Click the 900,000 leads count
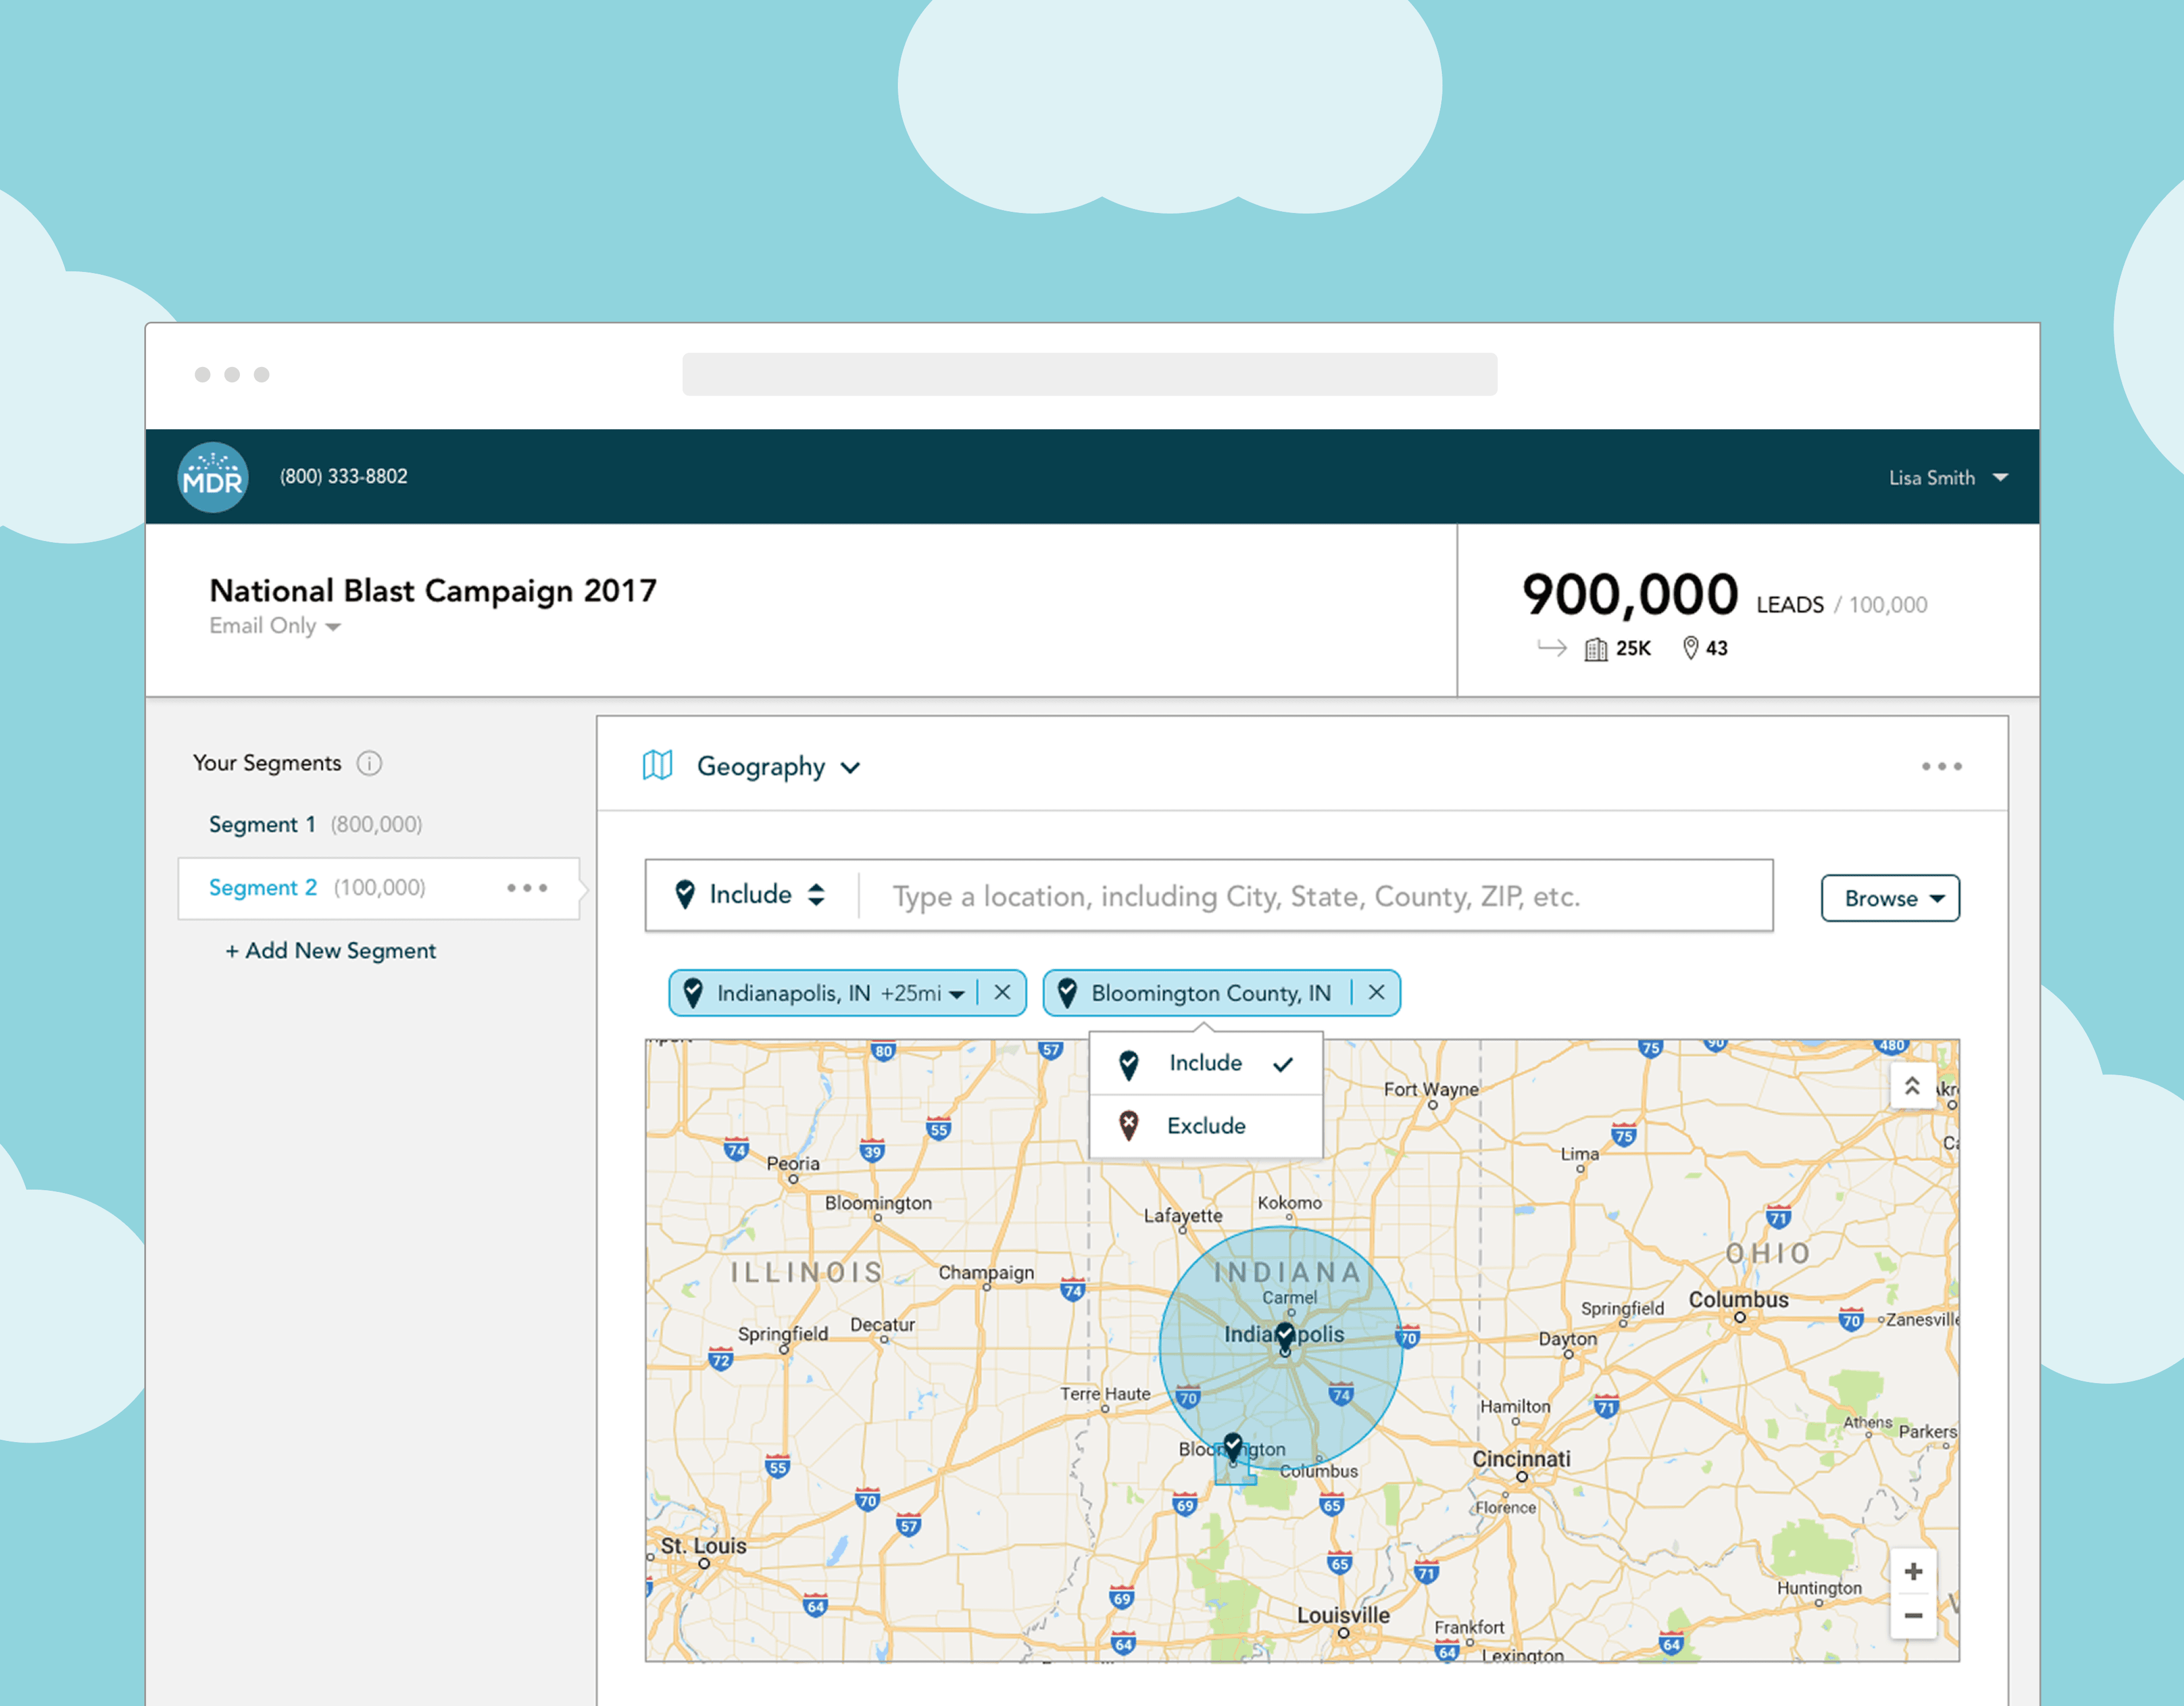The image size is (2184, 1706). [x=1630, y=594]
